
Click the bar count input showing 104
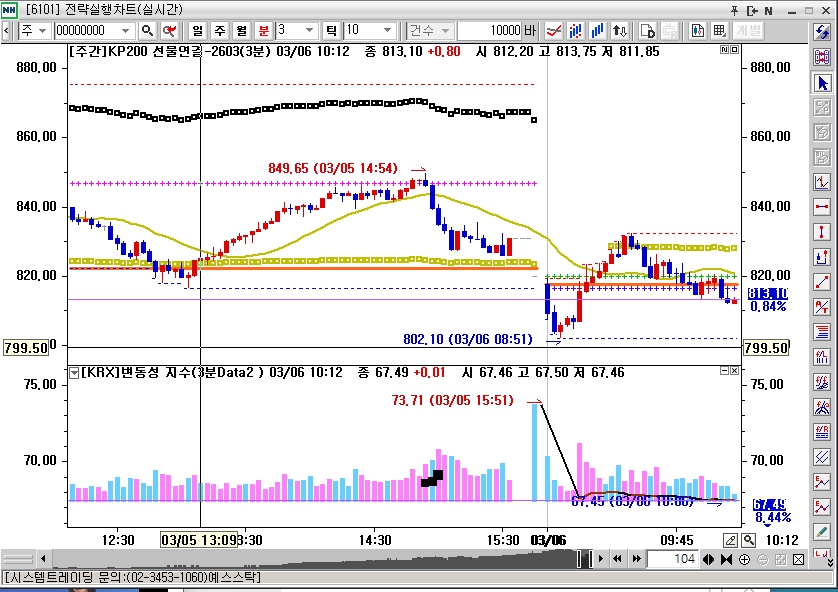pyautogui.click(x=672, y=559)
